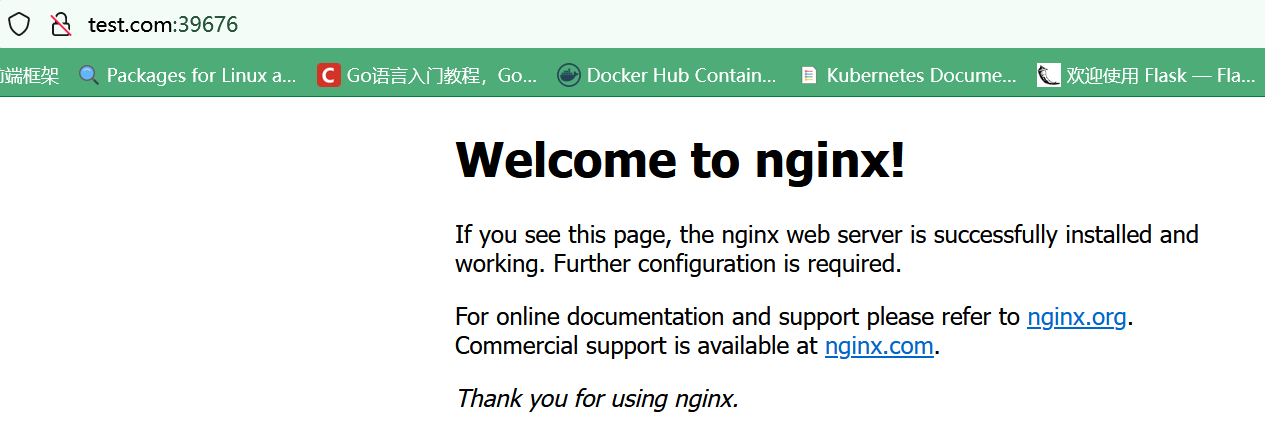Viewport: 1265px width, 430px height.
Task: Click the magnifier icon of Packages for Linux bookmark
Action: pos(89,75)
